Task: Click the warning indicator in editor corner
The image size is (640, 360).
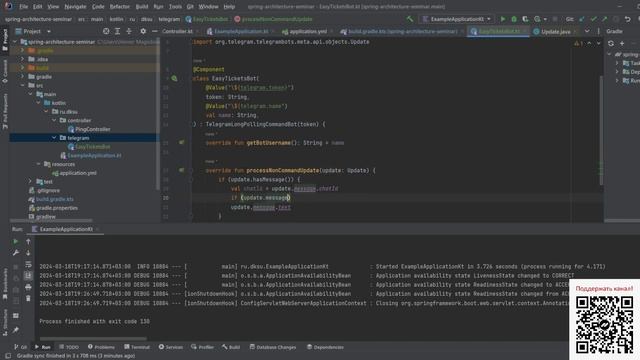Action: coord(578,43)
